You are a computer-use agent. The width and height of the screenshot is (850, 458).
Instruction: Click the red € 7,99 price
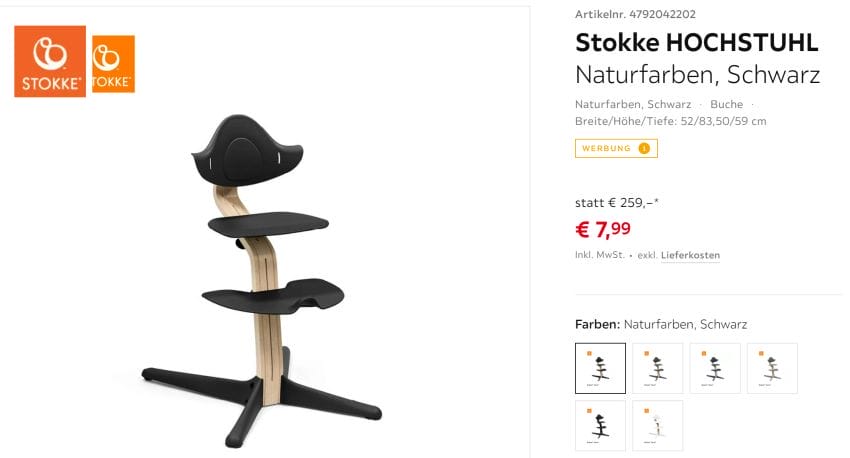click(x=603, y=229)
